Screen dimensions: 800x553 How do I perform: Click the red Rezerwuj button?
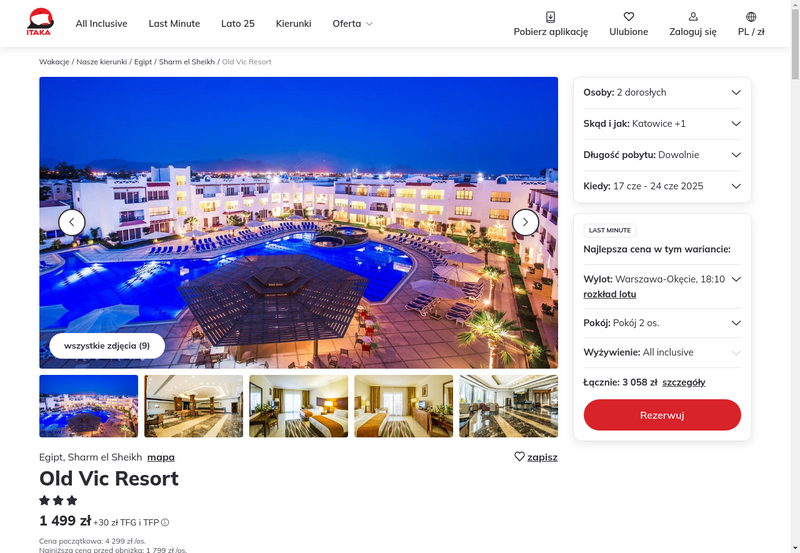(x=662, y=415)
